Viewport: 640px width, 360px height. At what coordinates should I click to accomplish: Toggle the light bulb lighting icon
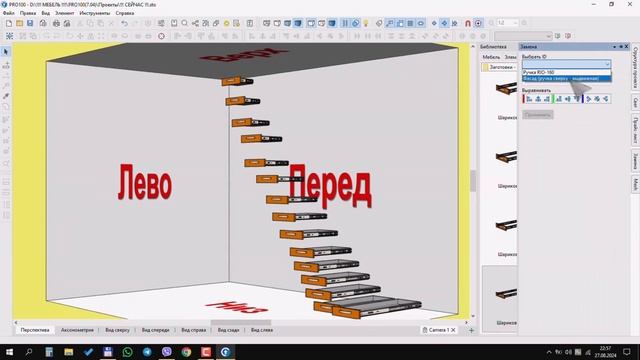point(366,23)
